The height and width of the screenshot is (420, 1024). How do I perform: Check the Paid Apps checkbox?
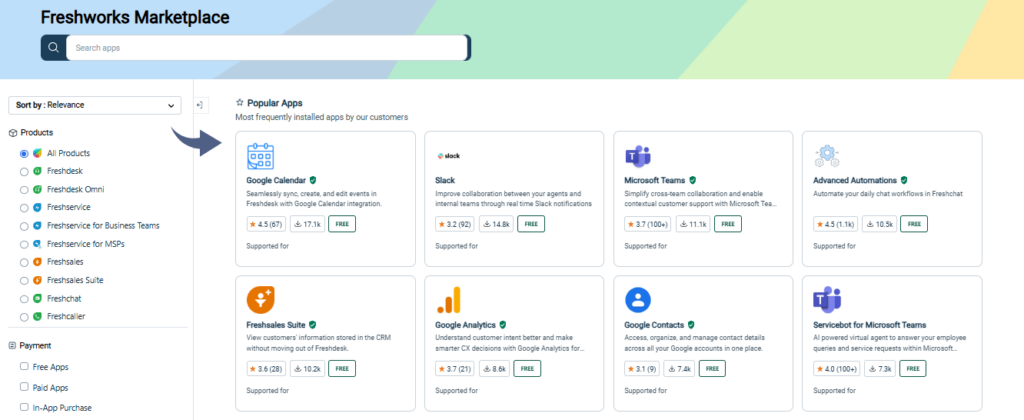(24, 387)
